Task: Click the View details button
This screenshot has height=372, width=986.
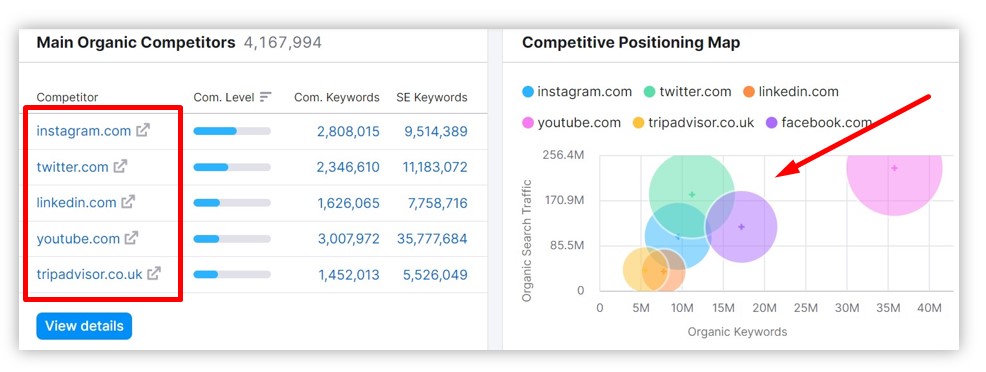Action: pos(84,326)
